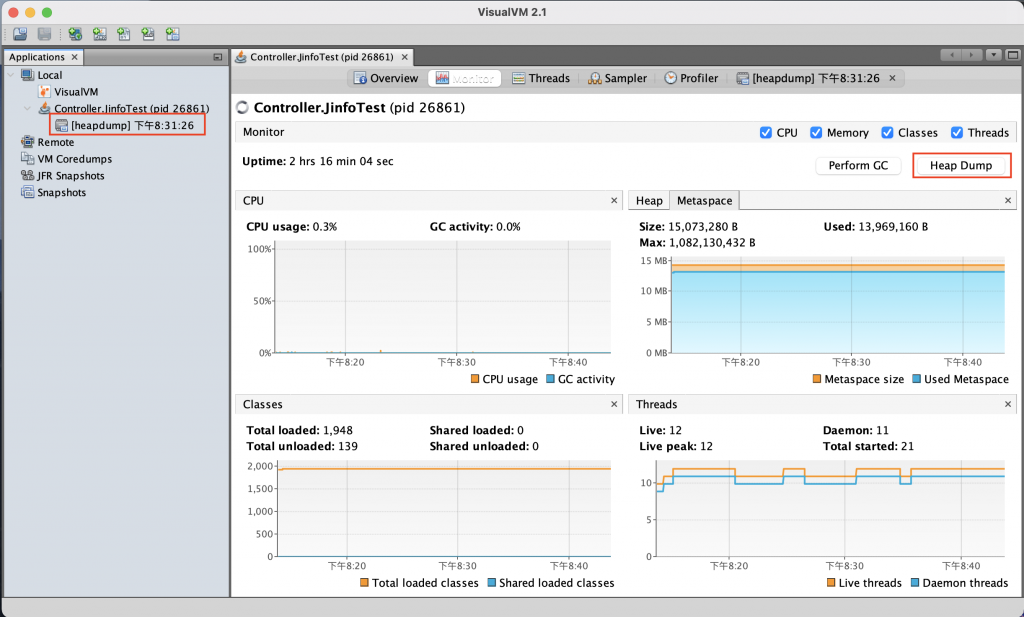Click the Add VM Coredump toolbar icon

pyautogui.click(x=123, y=34)
